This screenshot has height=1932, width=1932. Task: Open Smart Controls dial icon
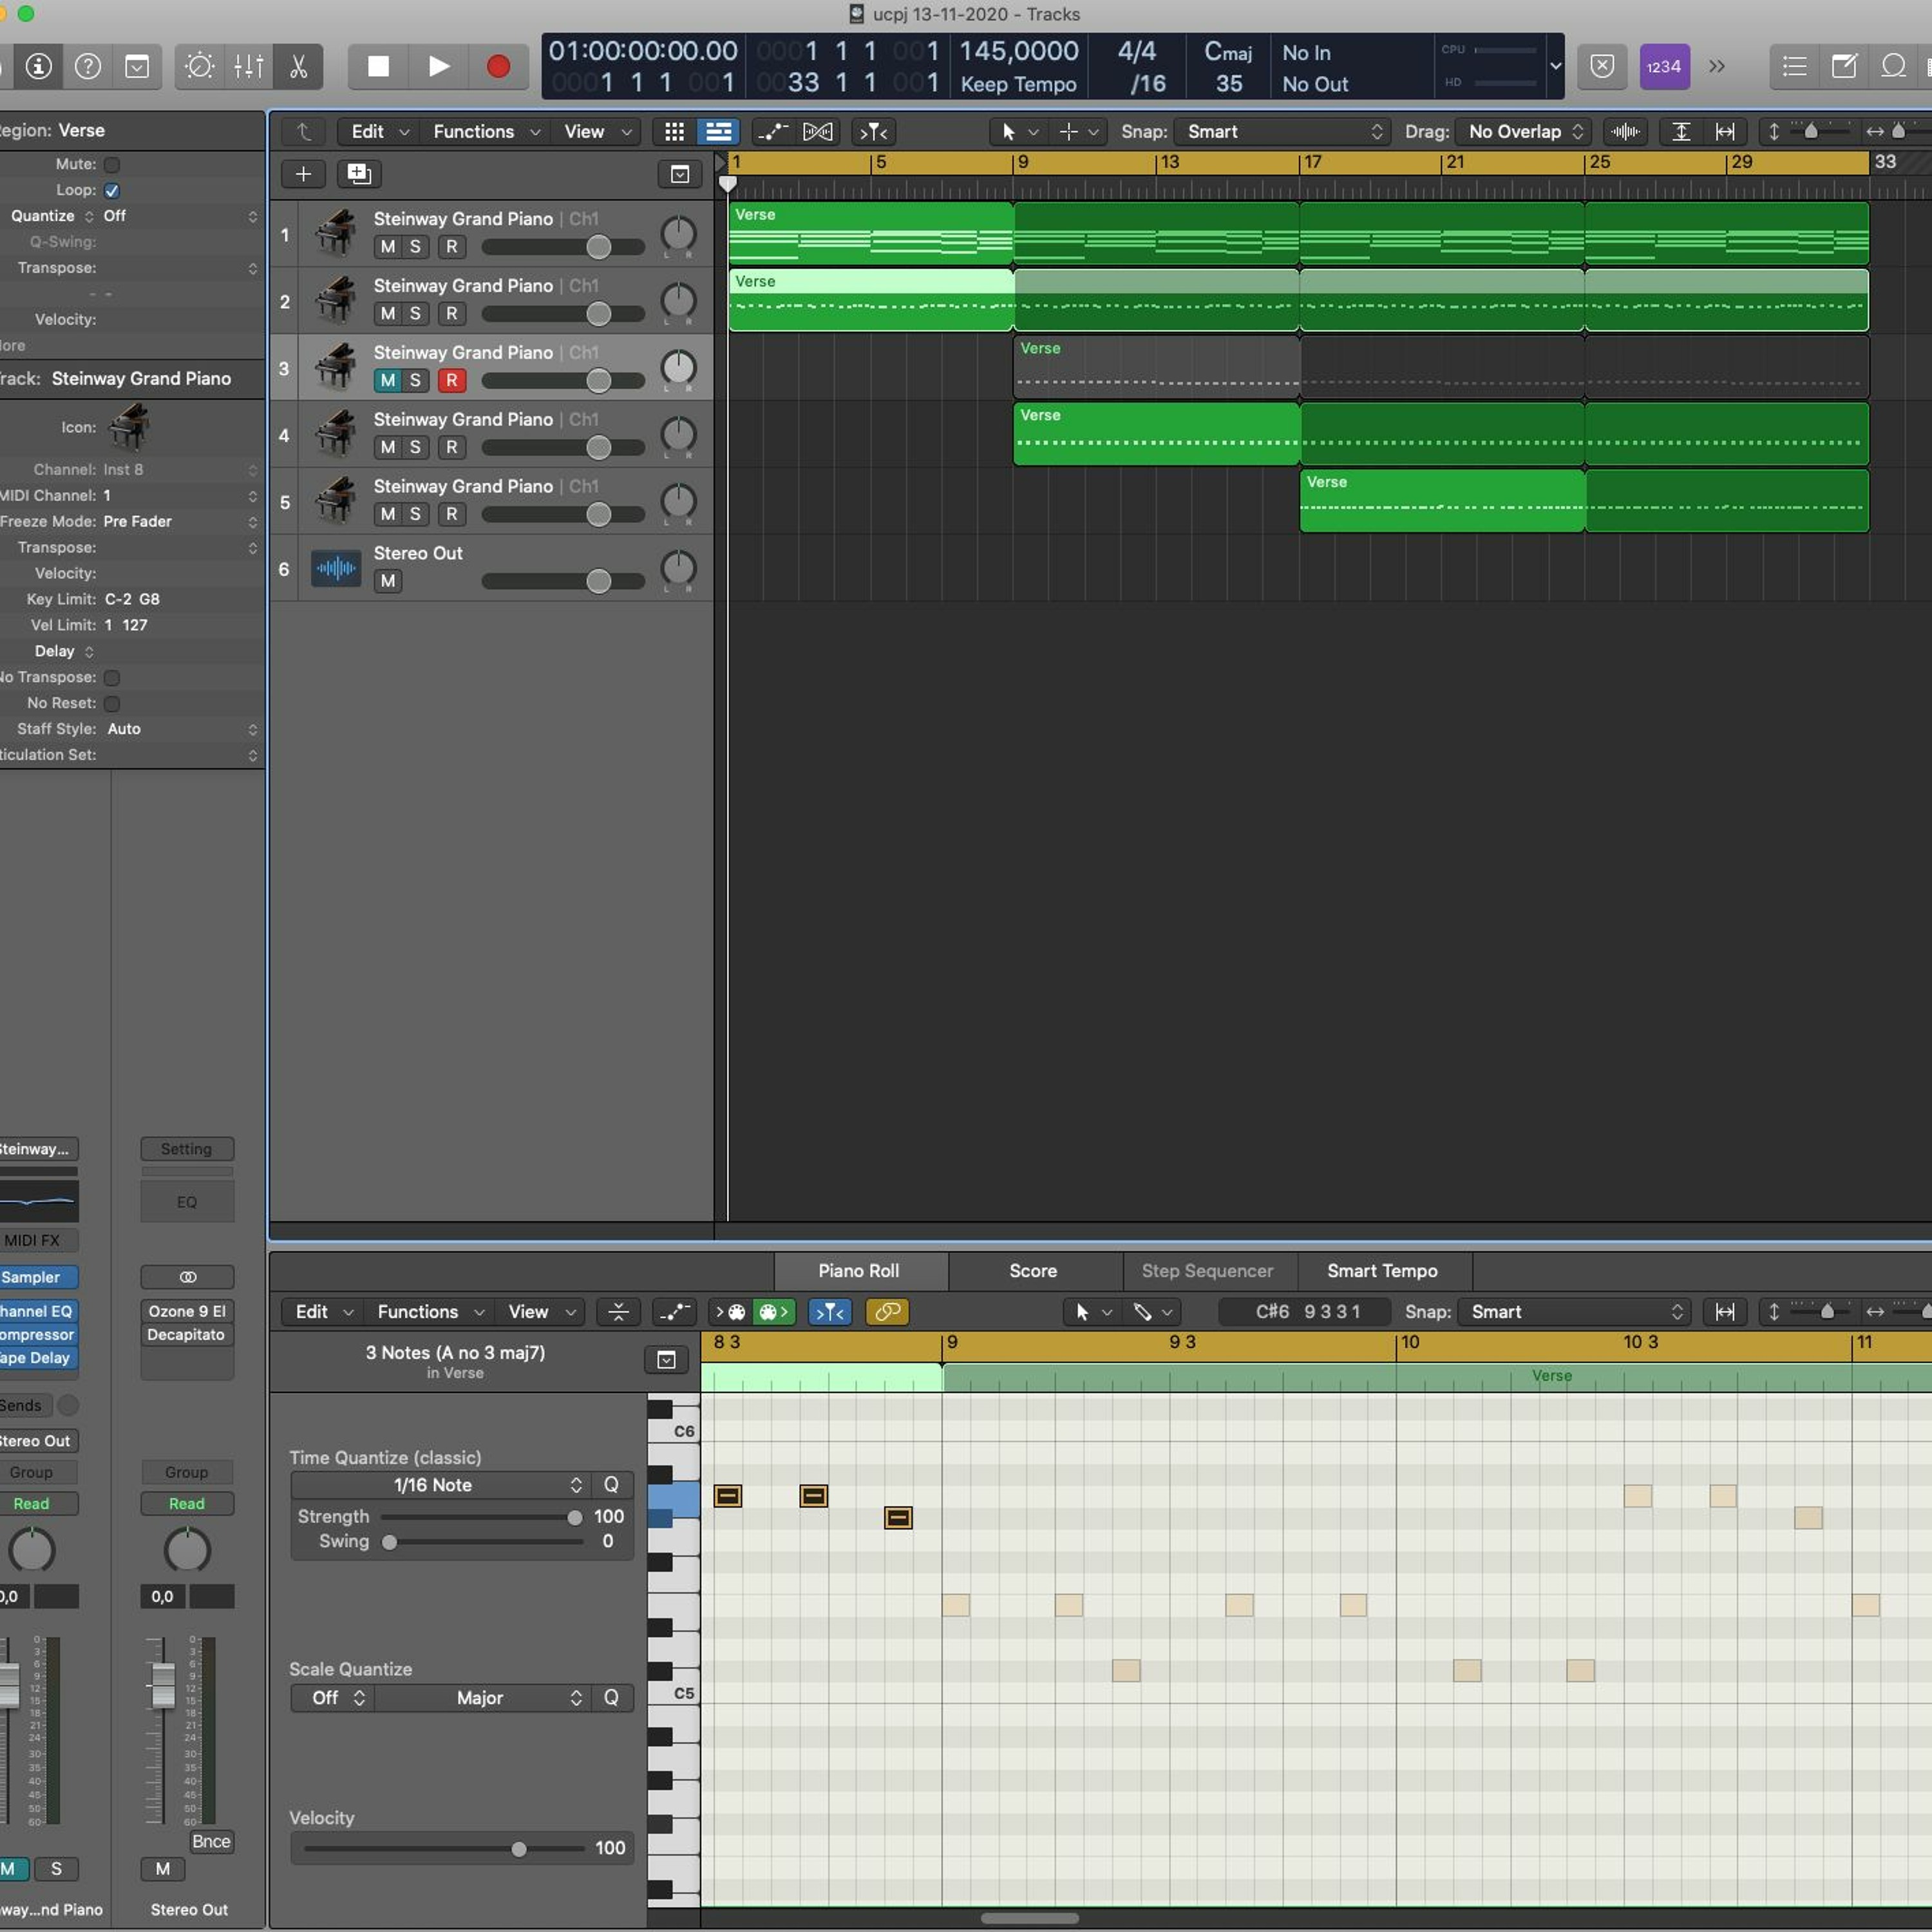coord(199,67)
